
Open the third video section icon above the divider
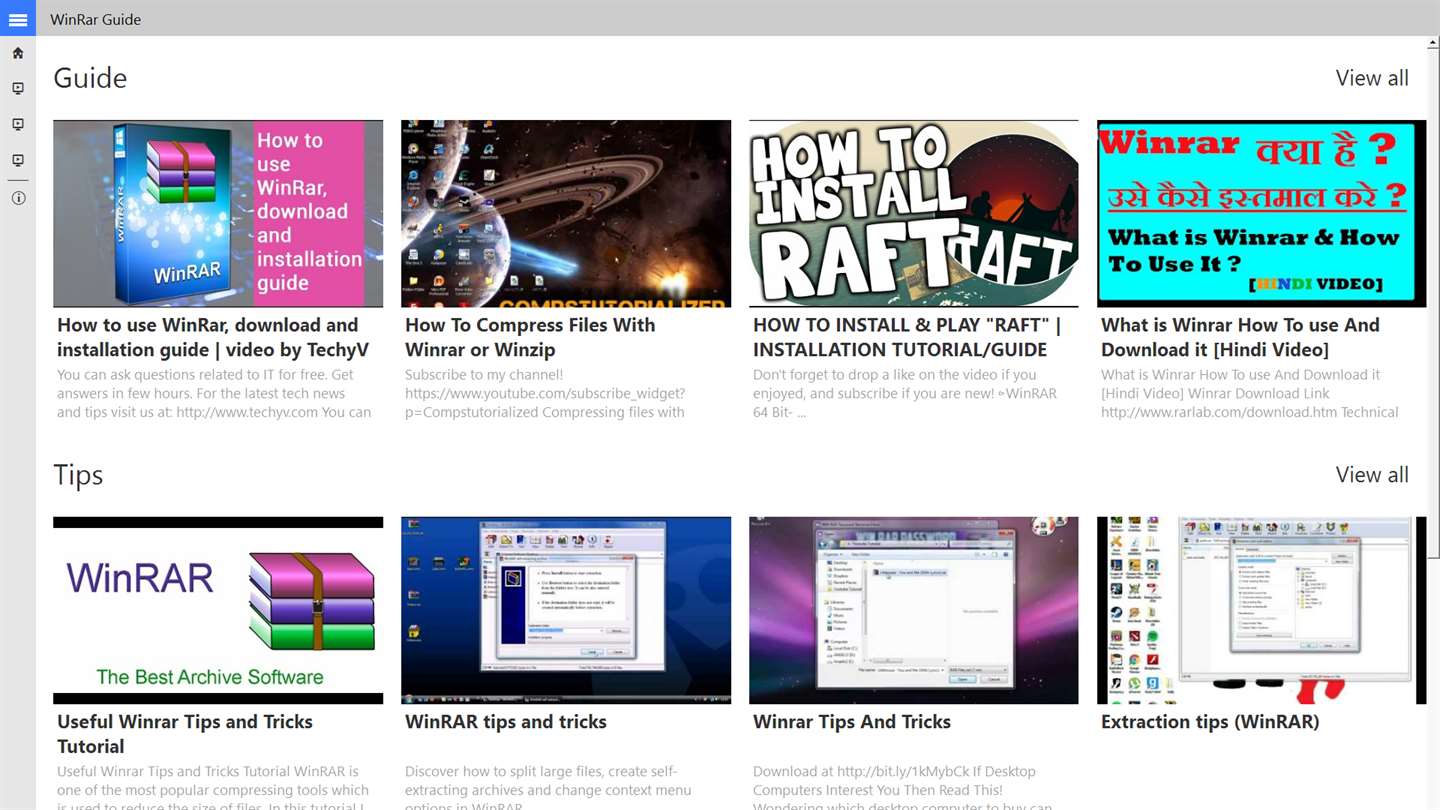pos(18,161)
